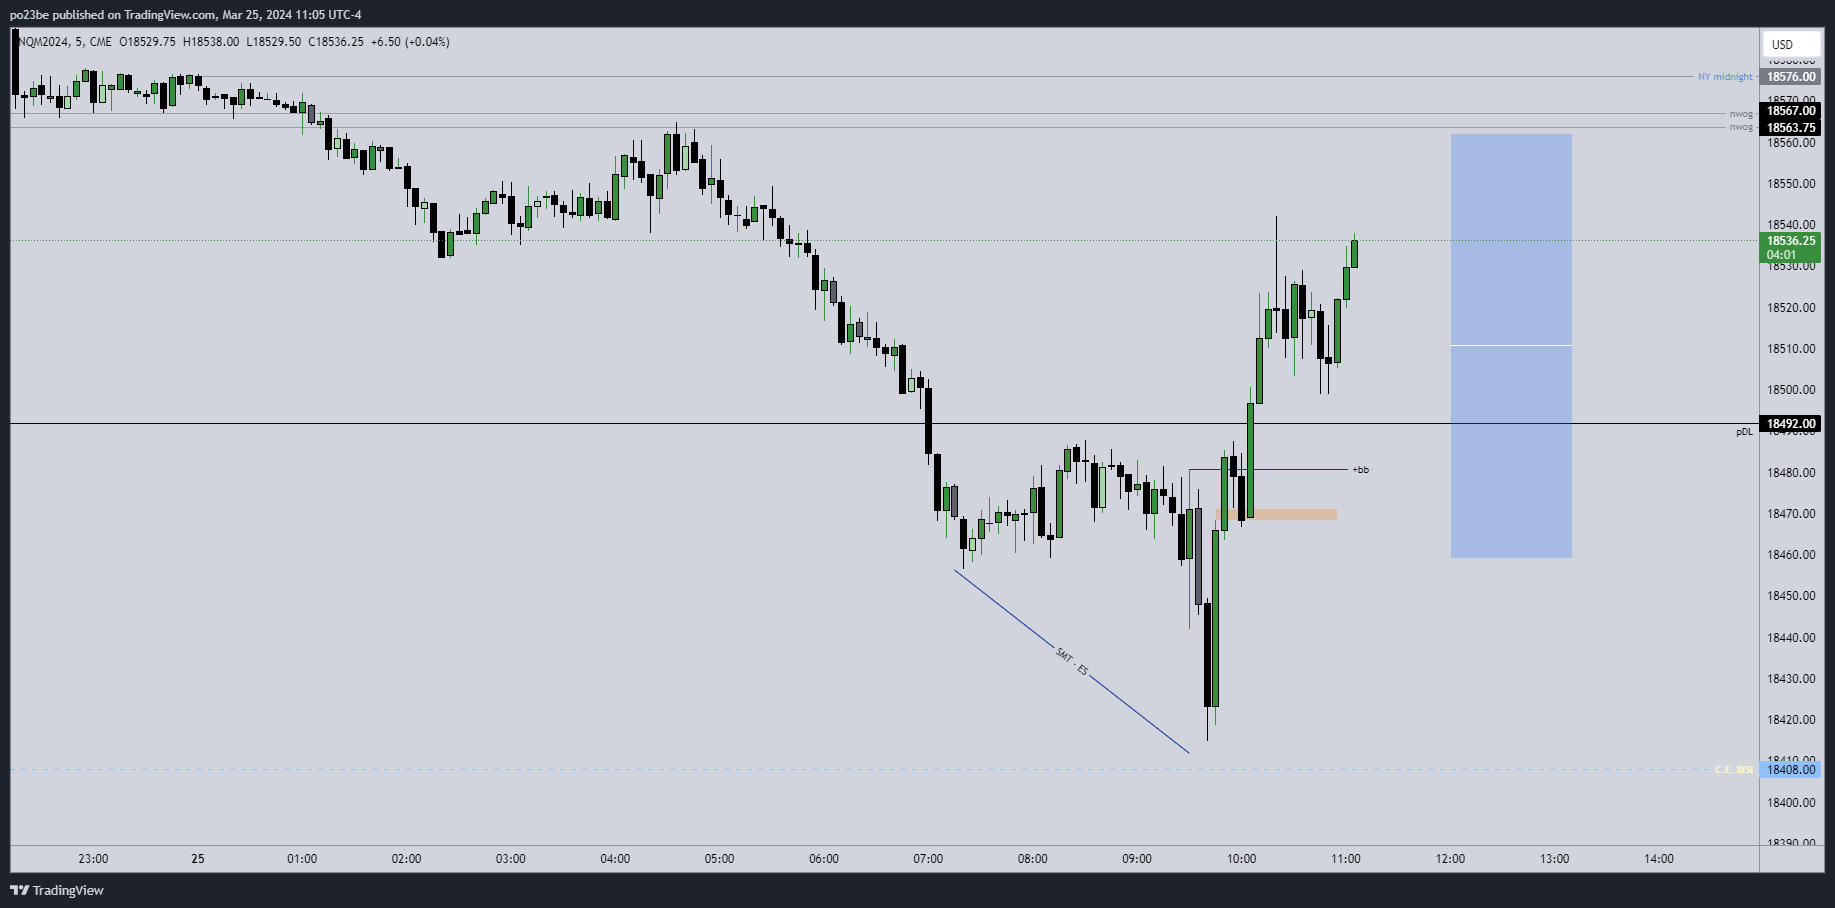Click the 18500.00 price scale label
Image resolution: width=1835 pixels, height=908 pixels.
(1790, 390)
